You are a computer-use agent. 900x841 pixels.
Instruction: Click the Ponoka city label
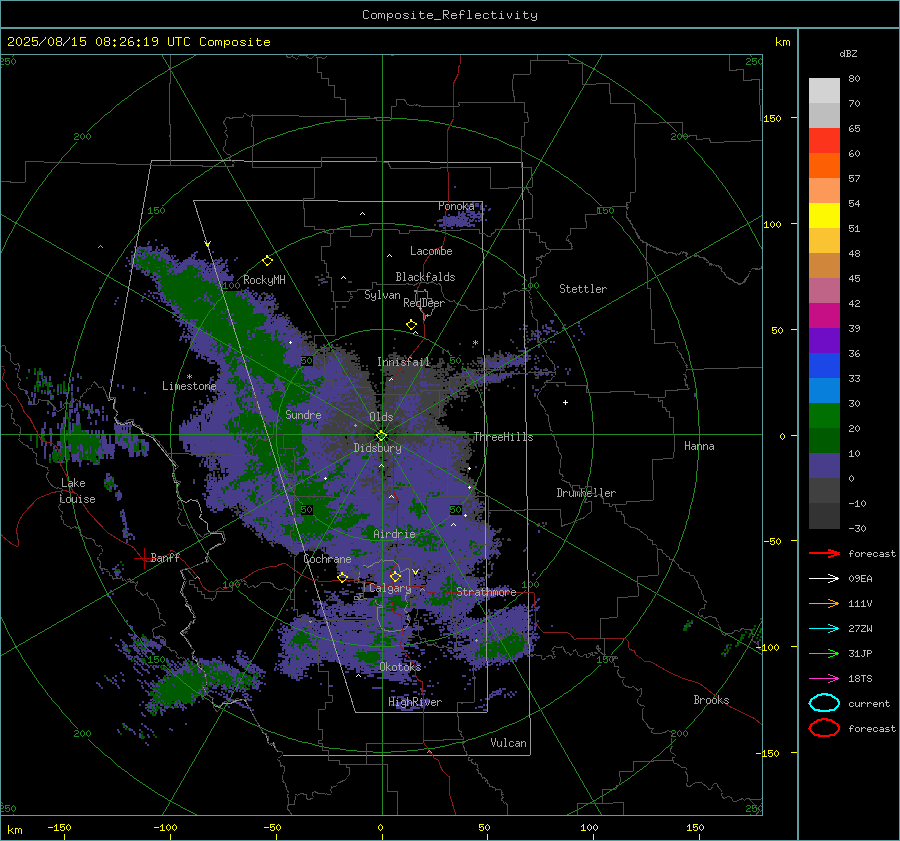pyautogui.click(x=456, y=206)
